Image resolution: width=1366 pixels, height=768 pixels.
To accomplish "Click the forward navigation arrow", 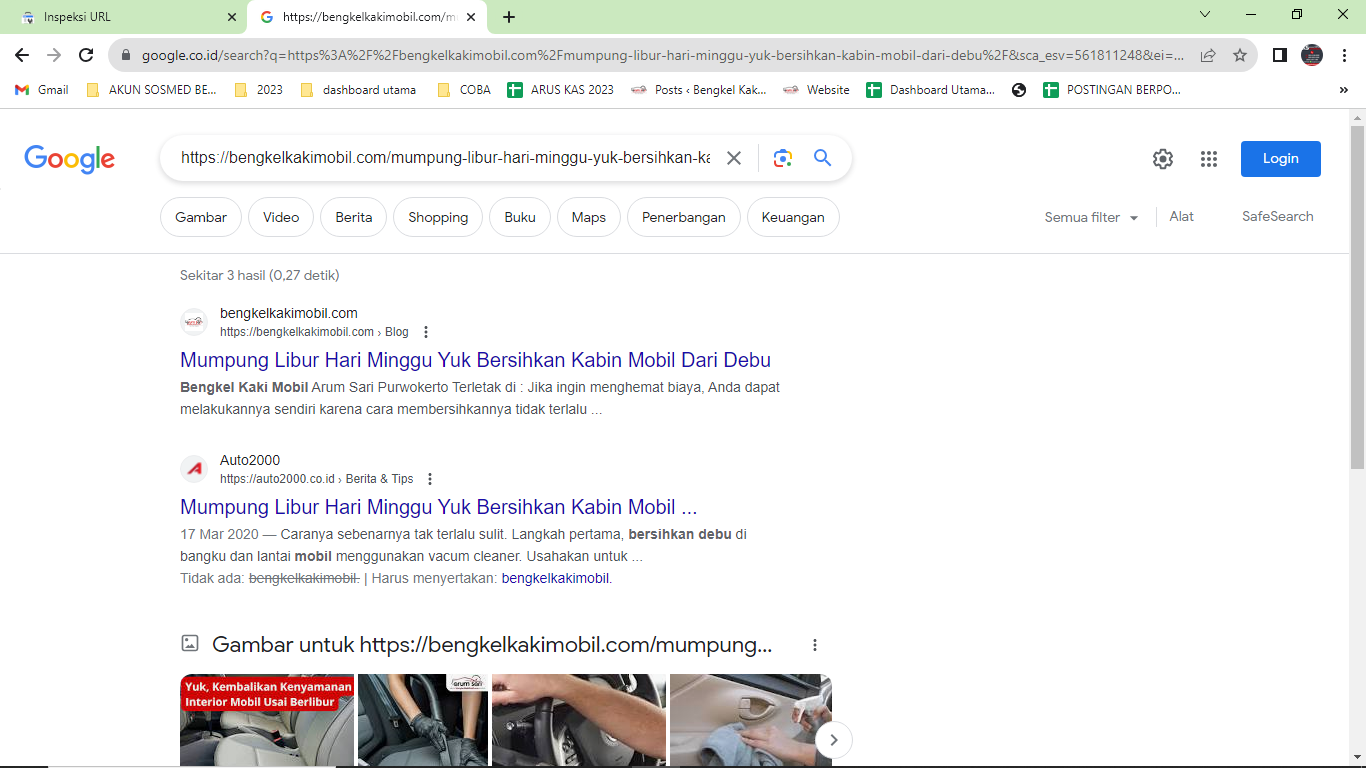I will coord(54,56).
